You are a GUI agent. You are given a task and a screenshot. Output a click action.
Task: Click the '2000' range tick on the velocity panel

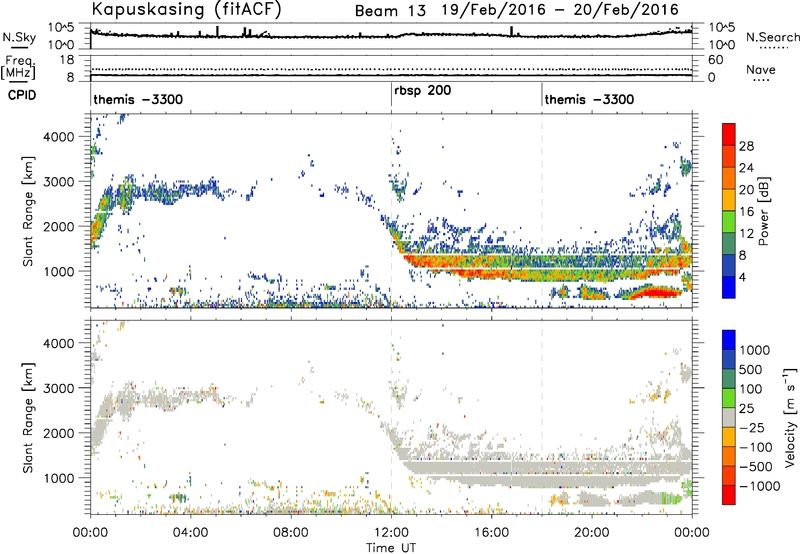point(58,433)
